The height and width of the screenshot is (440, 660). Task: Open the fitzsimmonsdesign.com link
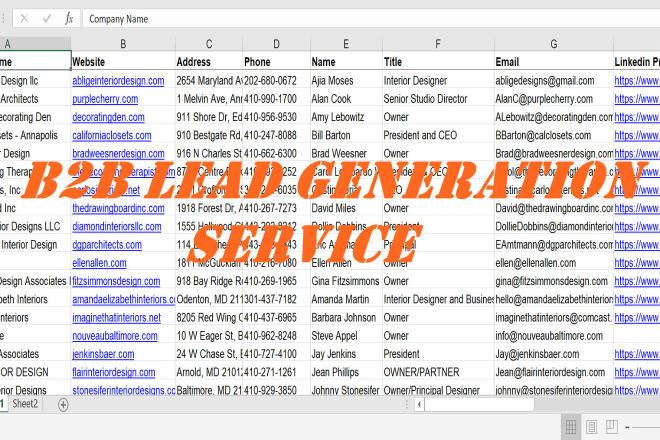click(116, 281)
